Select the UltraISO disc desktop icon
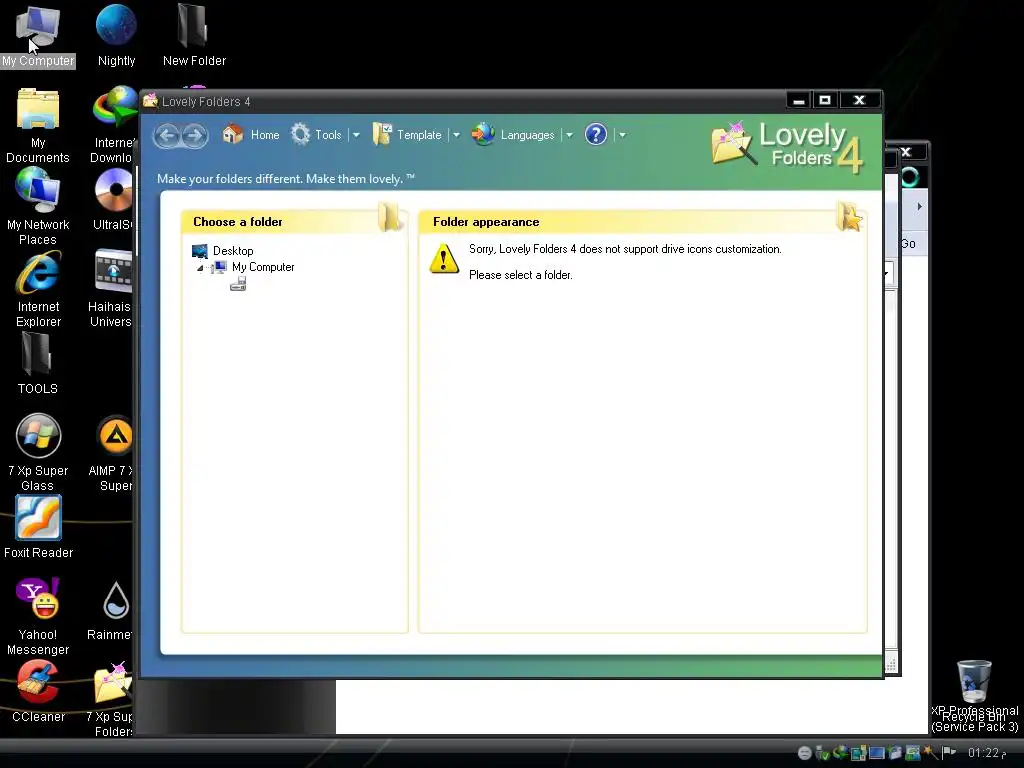This screenshot has width=1024, height=768. click(x=114, y=200)
